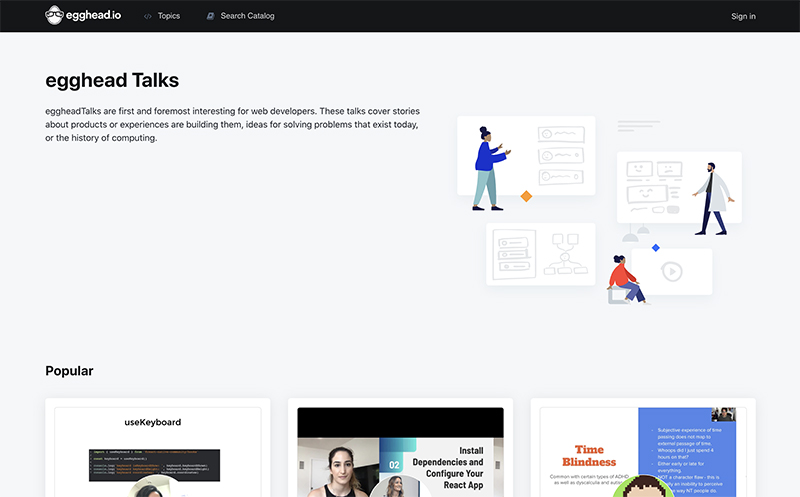Screen dimensions: 800x497
Task: Open the Topics menu
Action: 168,16
